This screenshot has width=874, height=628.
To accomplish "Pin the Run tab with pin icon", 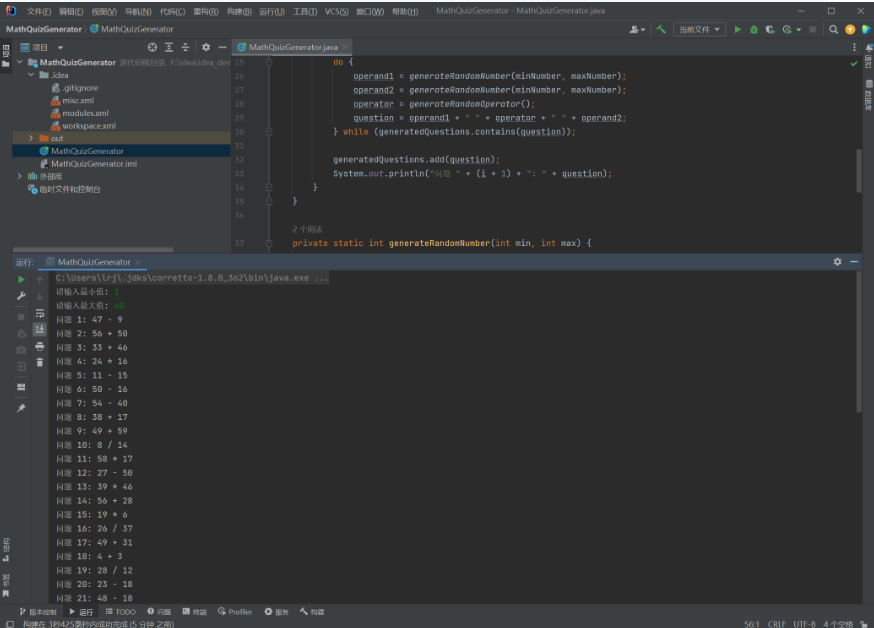I will click(x=21, y=408).
